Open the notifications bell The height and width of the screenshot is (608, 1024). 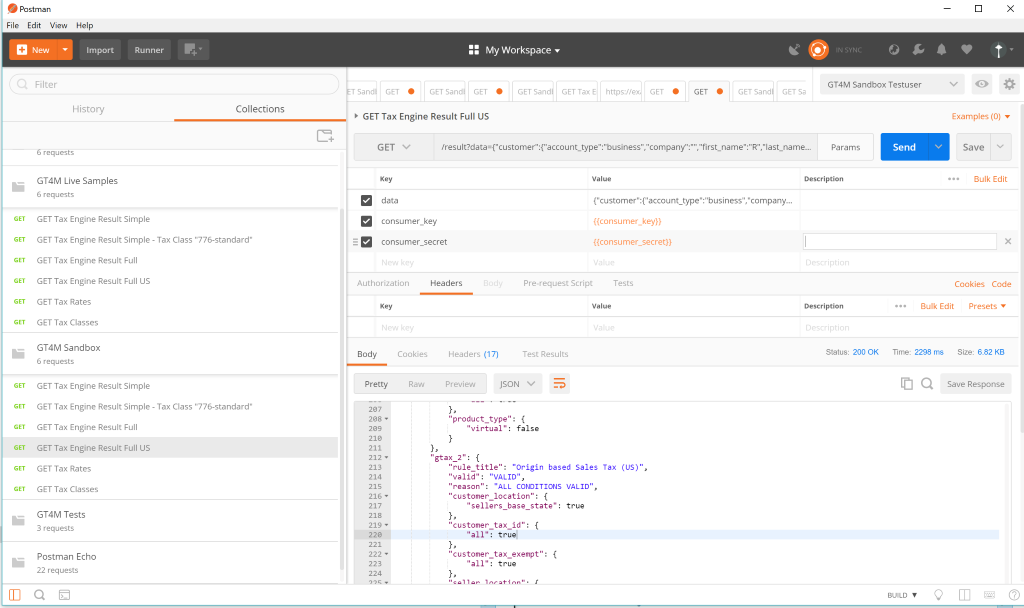942,50
